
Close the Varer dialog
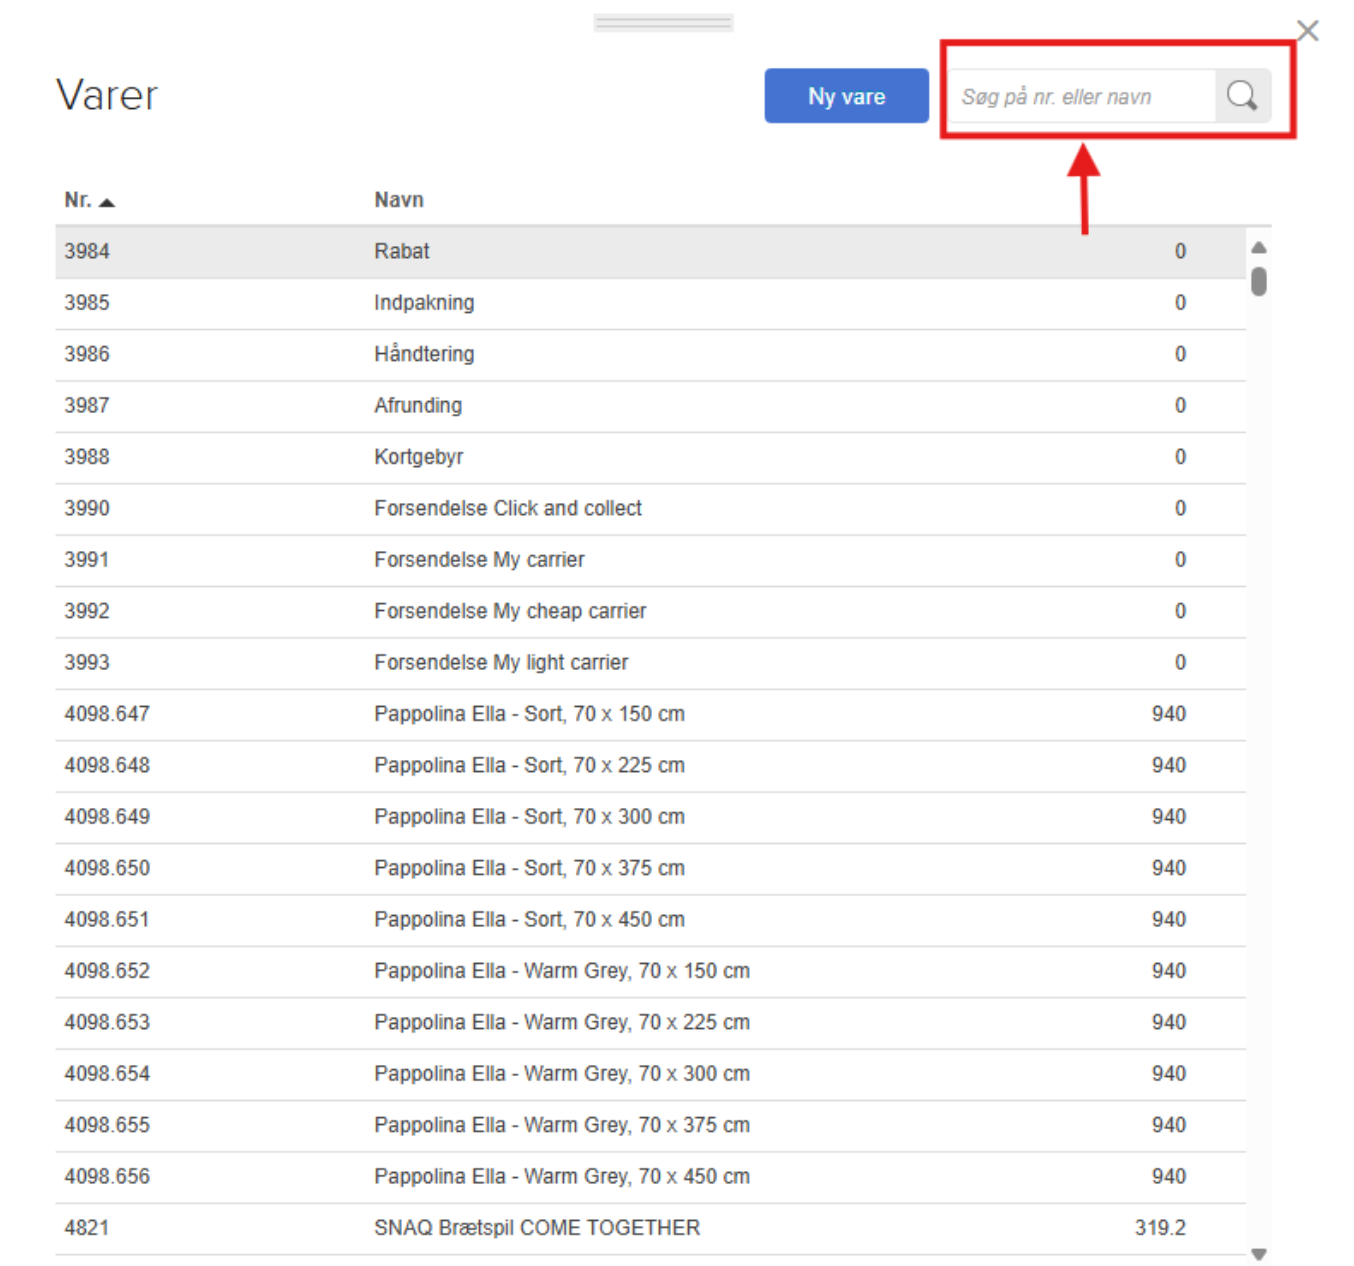coord(1307,31)
